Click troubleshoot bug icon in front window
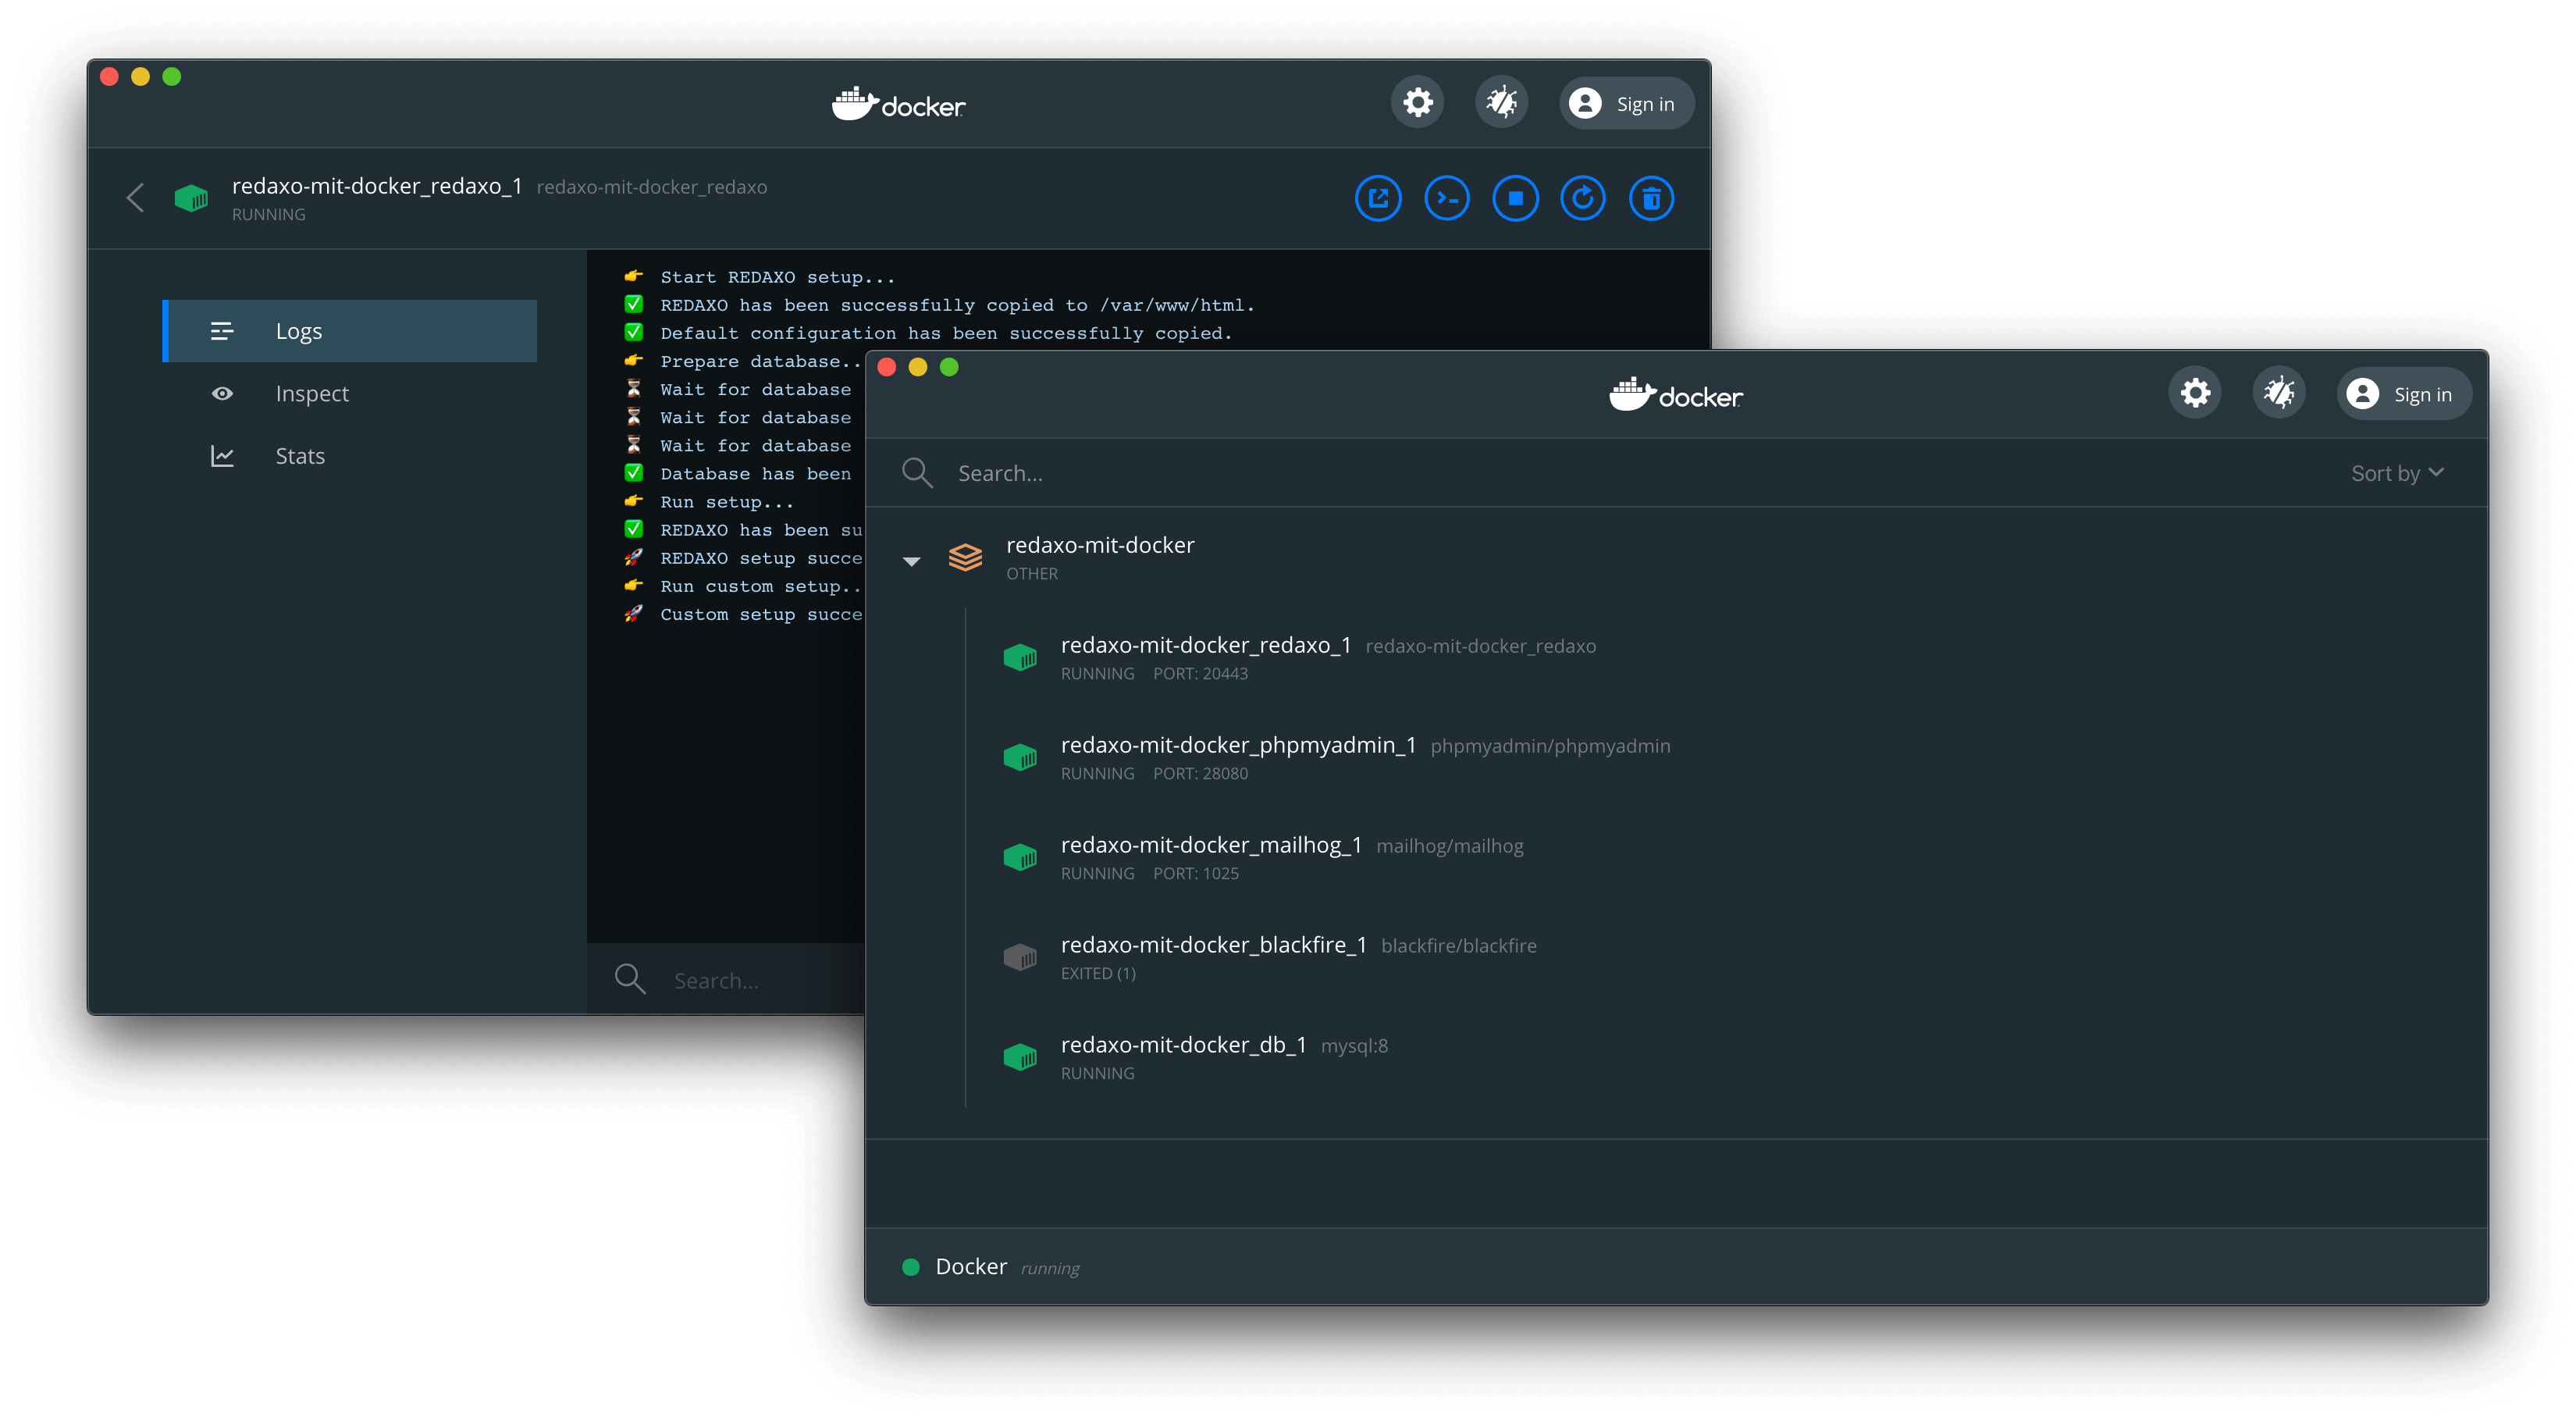 coord(2279,393)
